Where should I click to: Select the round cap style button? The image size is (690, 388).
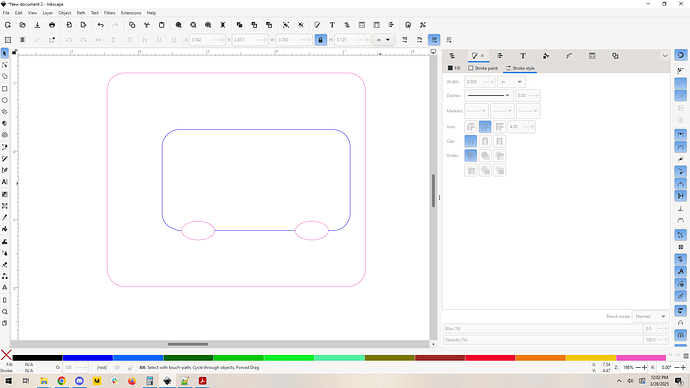tap(485, 141)
